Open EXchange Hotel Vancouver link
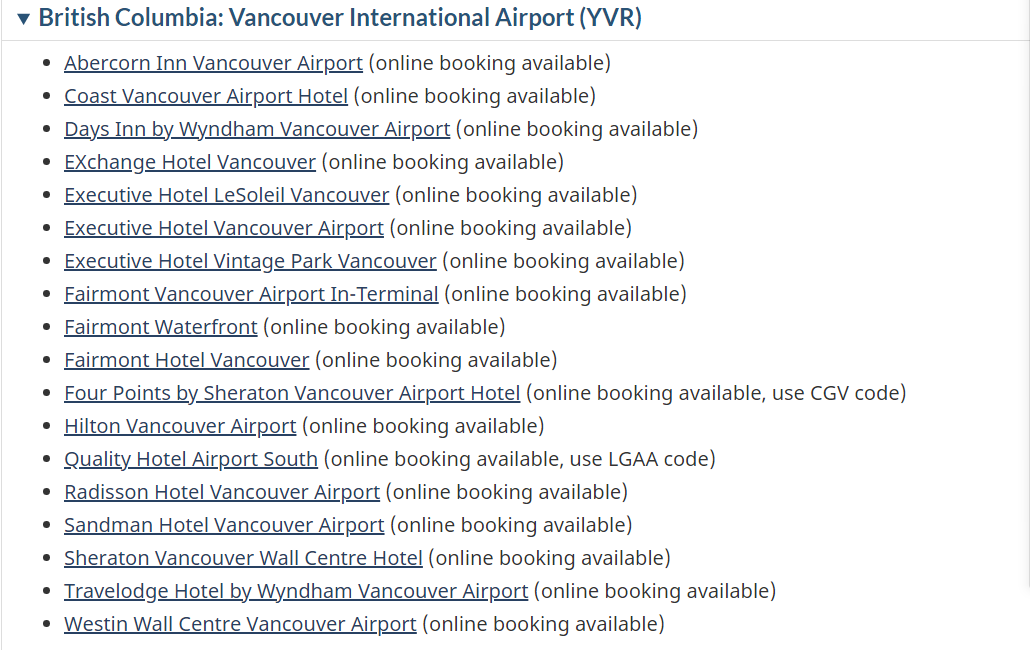Image resolution: width=1030 pixels, height=650 pixels. (190, 162)
